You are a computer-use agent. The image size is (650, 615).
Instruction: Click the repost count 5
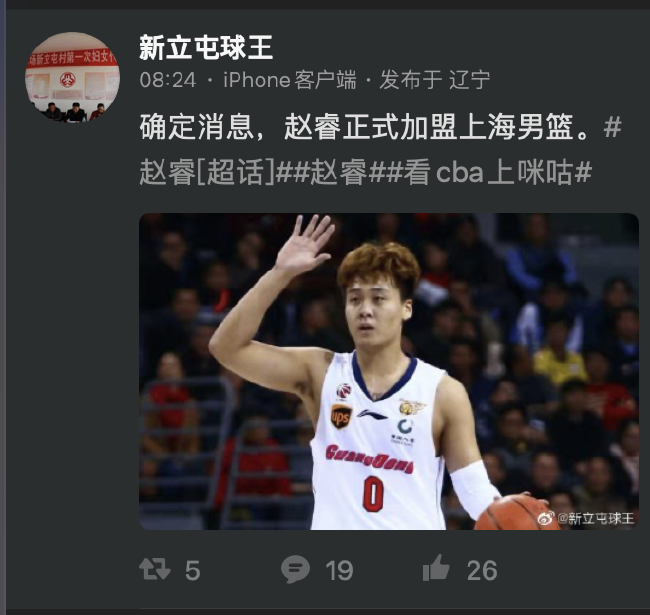[x=193, y=570]
